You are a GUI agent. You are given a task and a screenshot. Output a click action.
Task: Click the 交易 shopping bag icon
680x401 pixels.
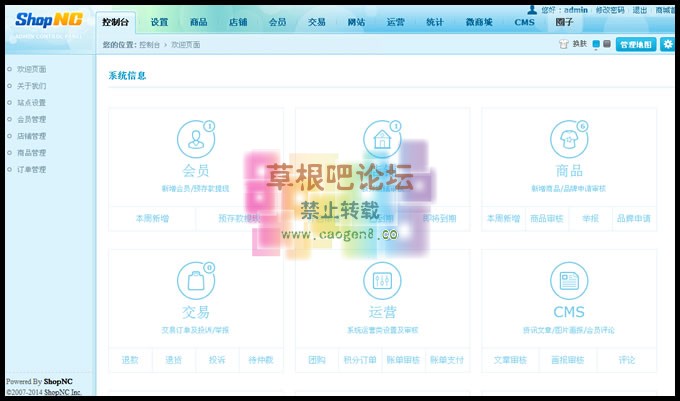click(x=196, y=280)
